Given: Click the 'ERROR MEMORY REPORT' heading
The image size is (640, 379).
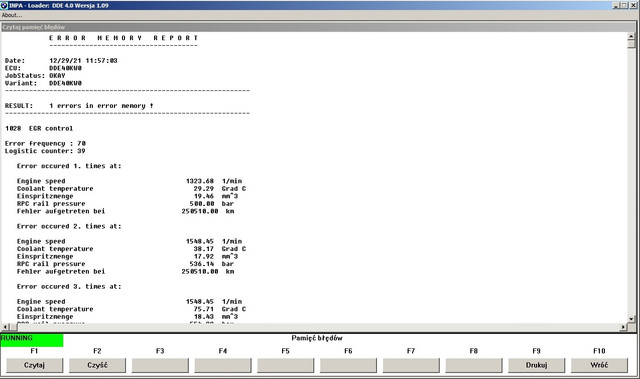Looking at the screenshot, I should click(x=123, y=38).
